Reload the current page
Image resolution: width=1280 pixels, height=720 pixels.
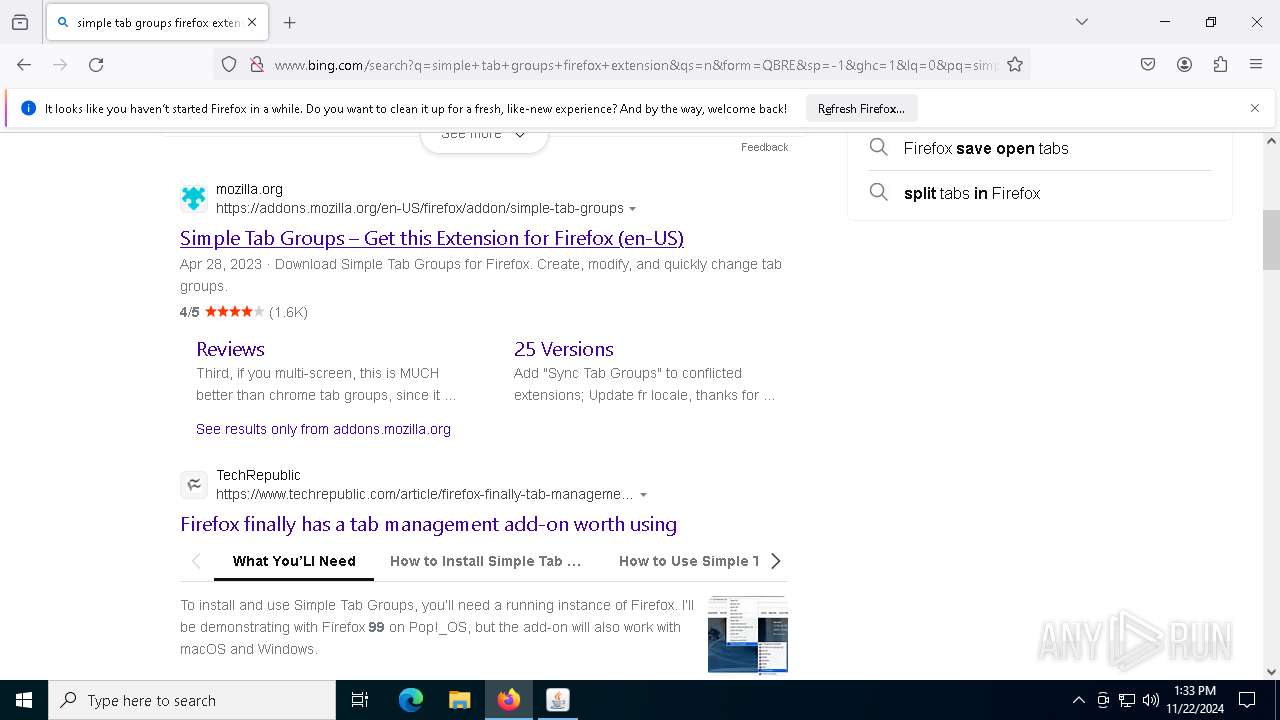click(96, 65)
